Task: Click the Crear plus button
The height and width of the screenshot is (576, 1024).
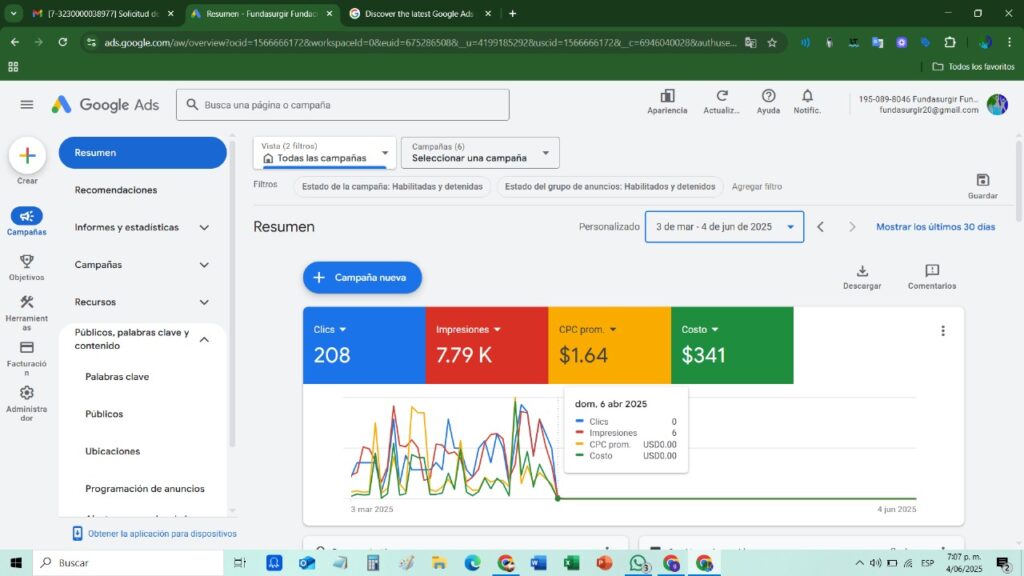Action: (27, 155)
